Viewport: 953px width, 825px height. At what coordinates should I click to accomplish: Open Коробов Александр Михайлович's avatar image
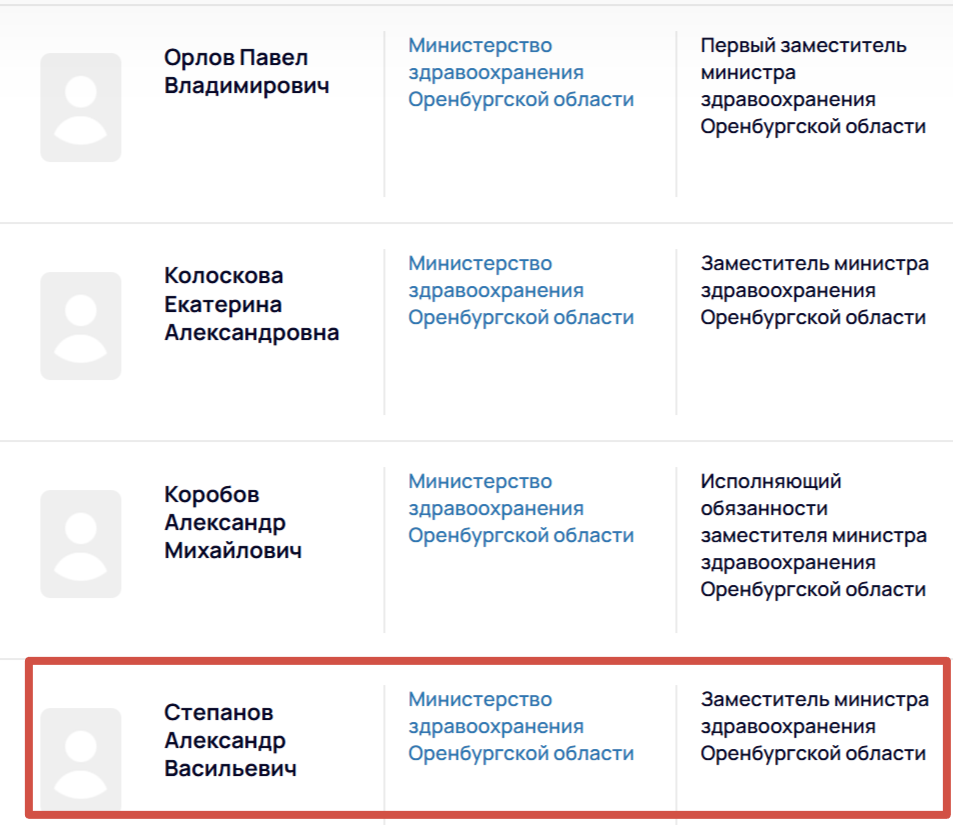pos(81,543)
